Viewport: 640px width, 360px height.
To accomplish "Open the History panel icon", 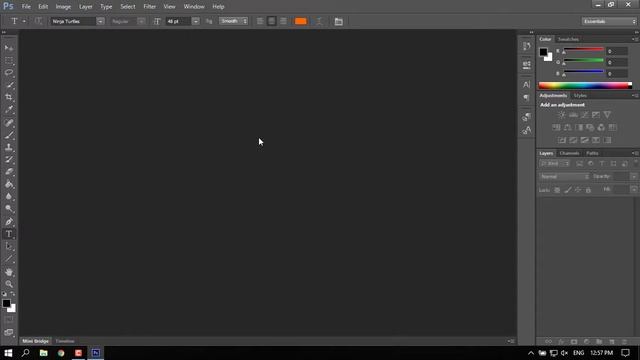I will [527, 46].
